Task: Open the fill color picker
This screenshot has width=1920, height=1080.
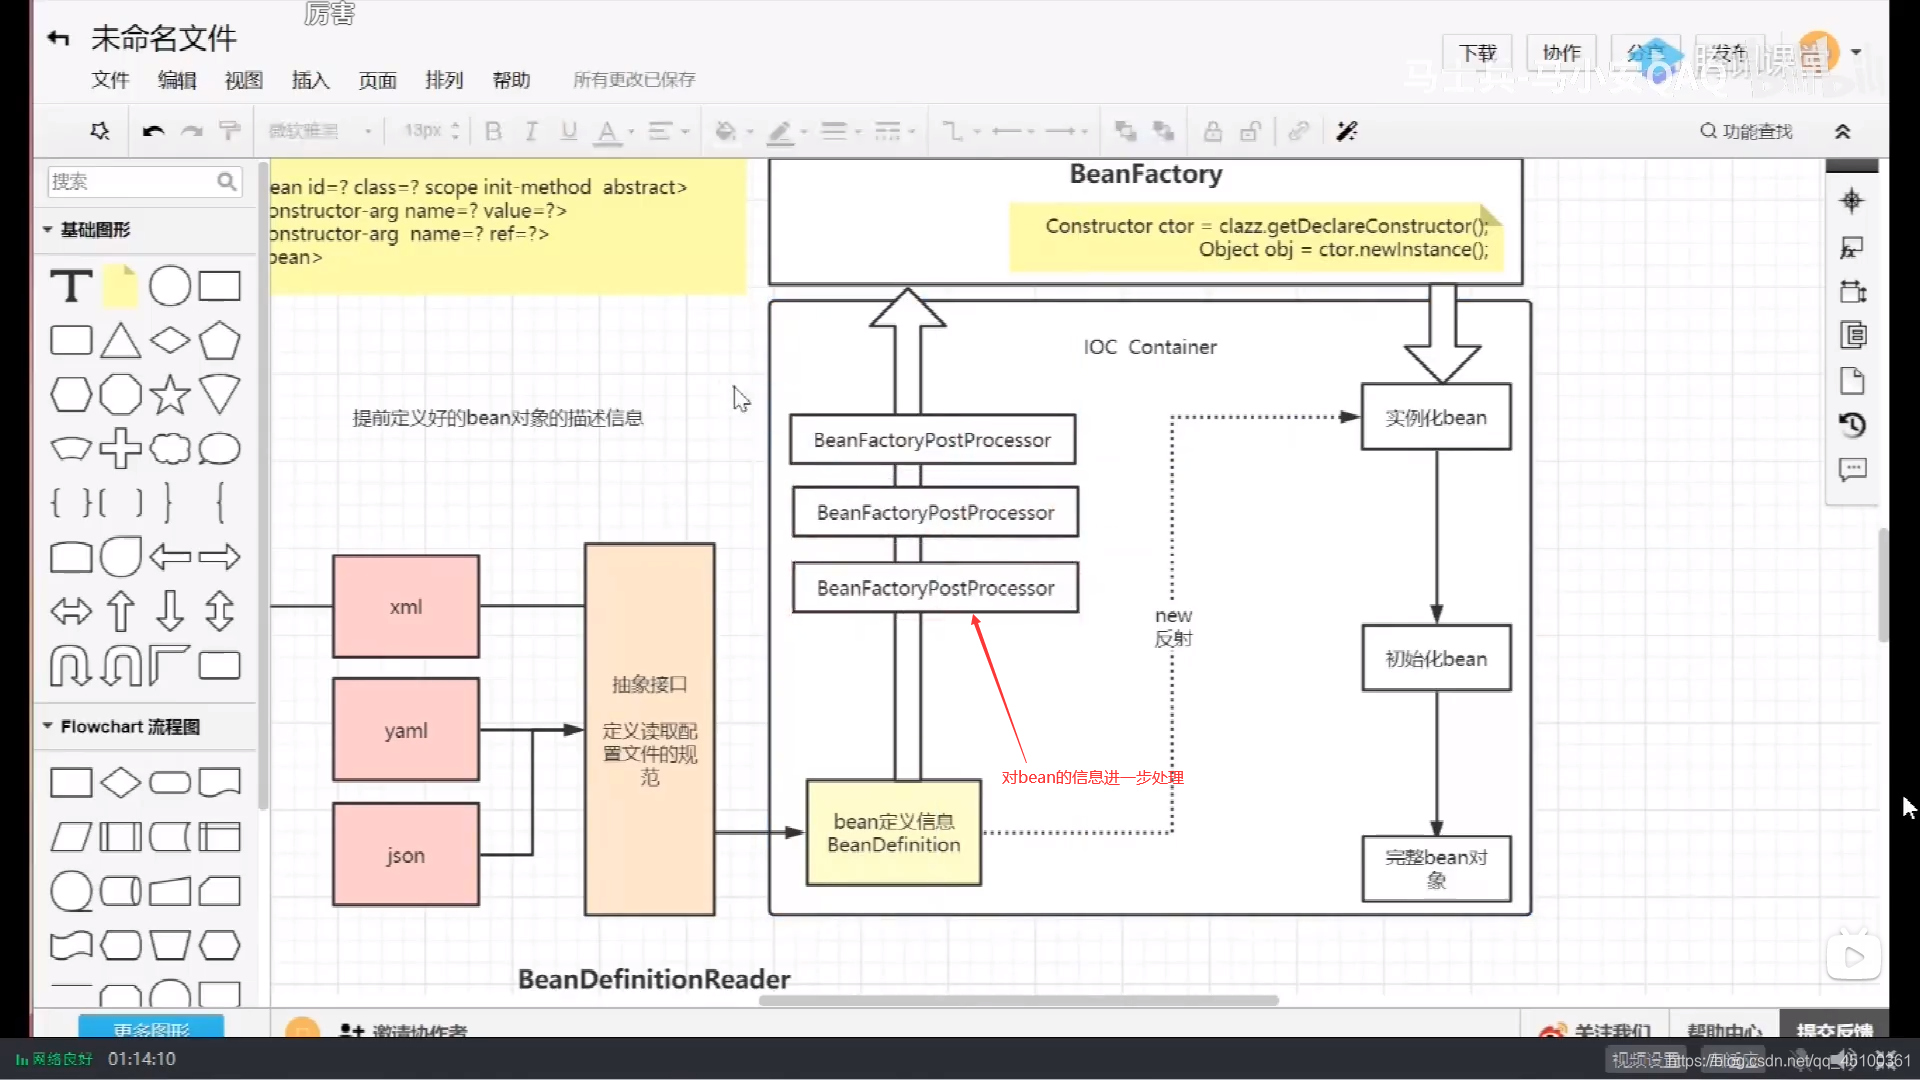Action: pyautogui.click(x=733, y=131)
